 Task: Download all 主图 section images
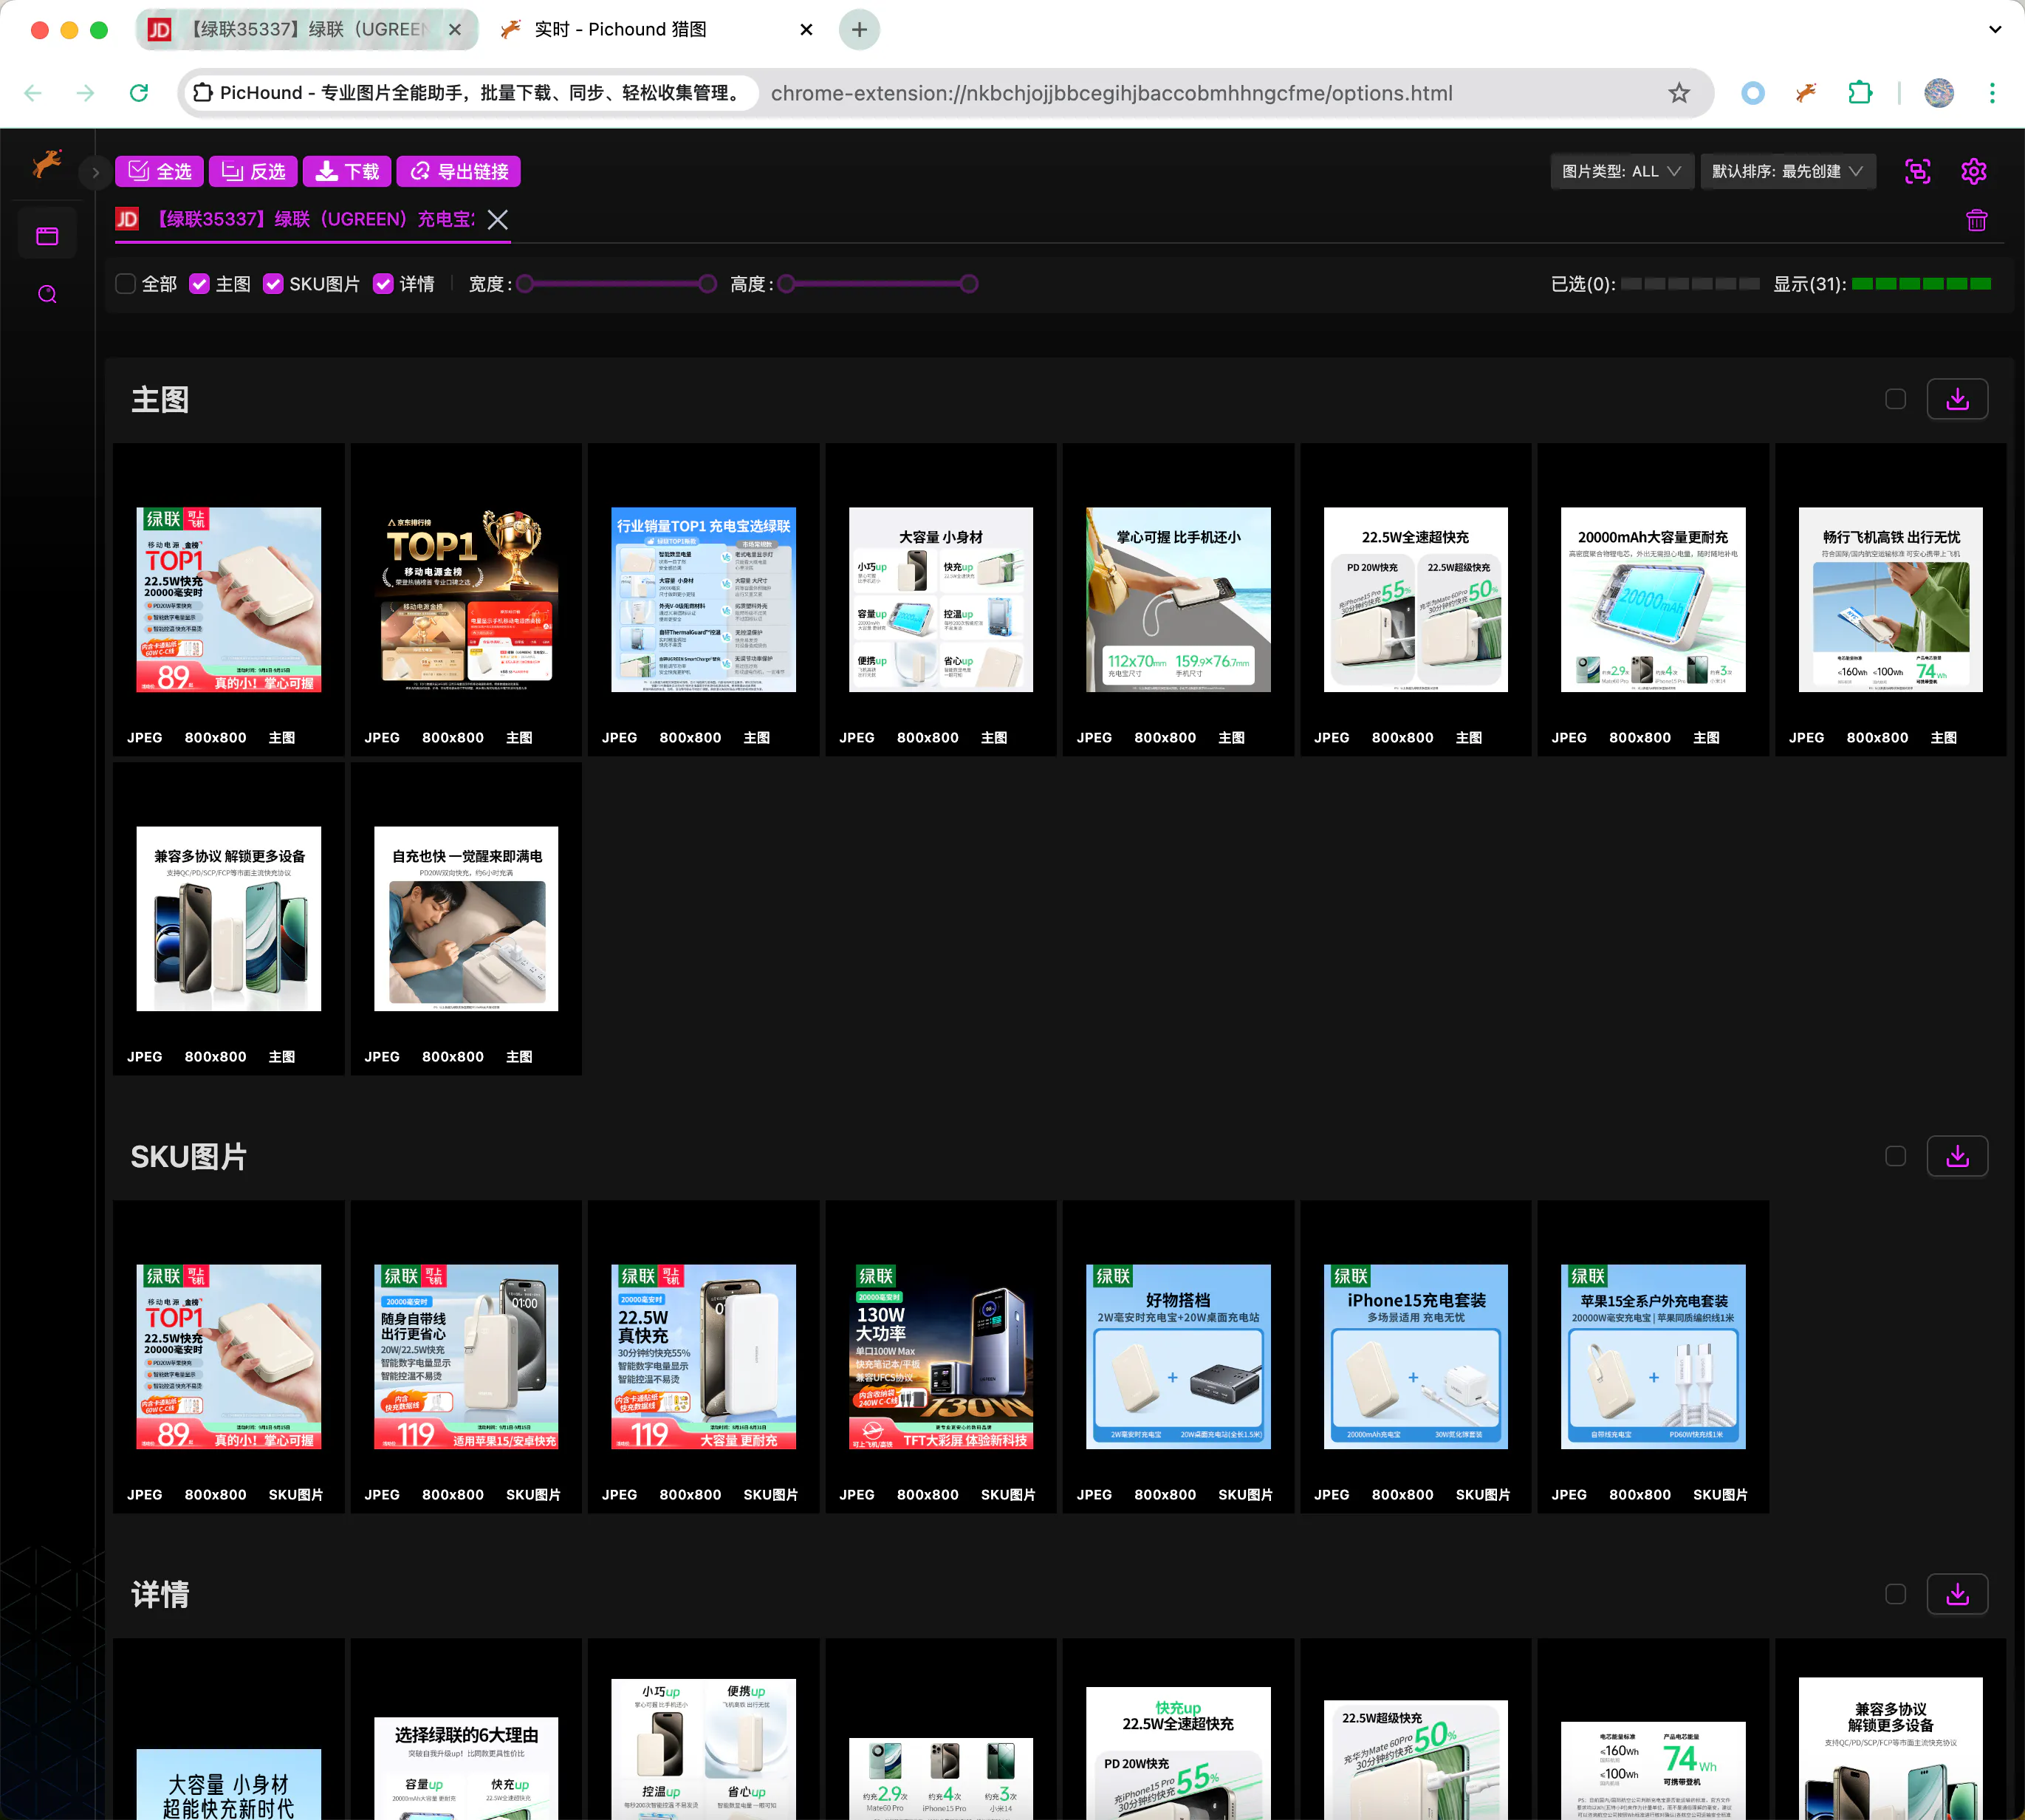click(x=1956, y=399)
